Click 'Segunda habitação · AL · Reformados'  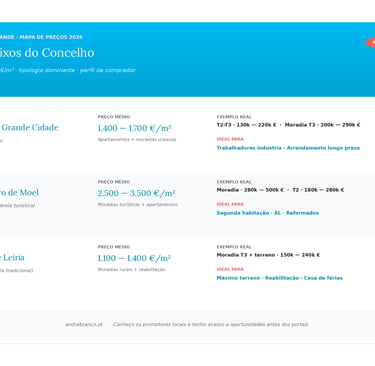point(268,213)
